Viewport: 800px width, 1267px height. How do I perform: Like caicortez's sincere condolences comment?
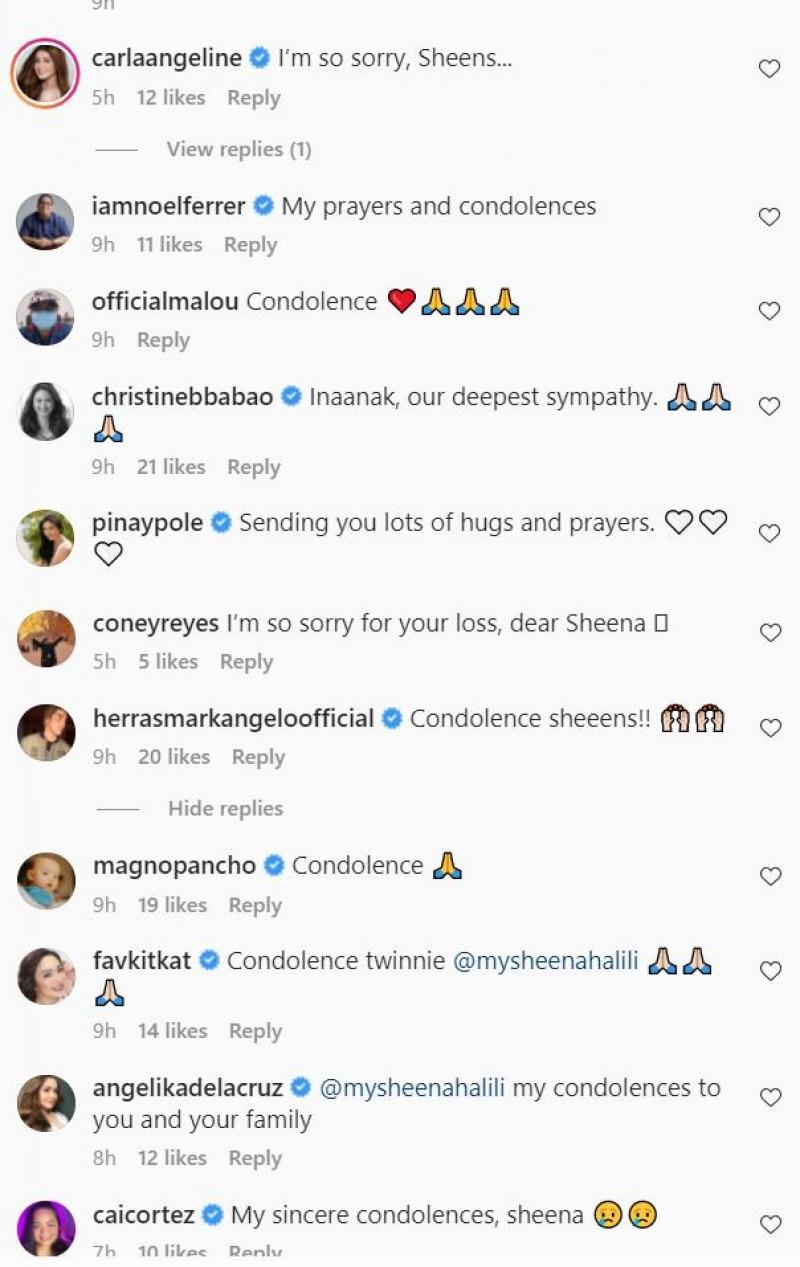pyautogui.click(x=768, y=1225)
